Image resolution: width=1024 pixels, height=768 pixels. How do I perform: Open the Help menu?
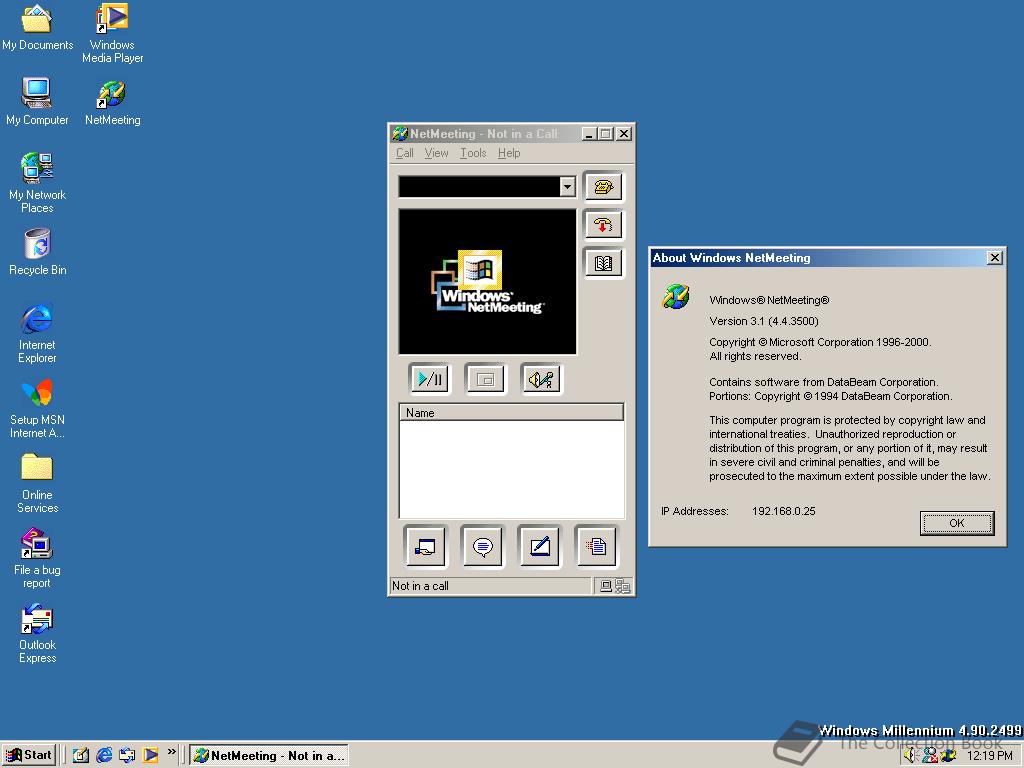509,153
